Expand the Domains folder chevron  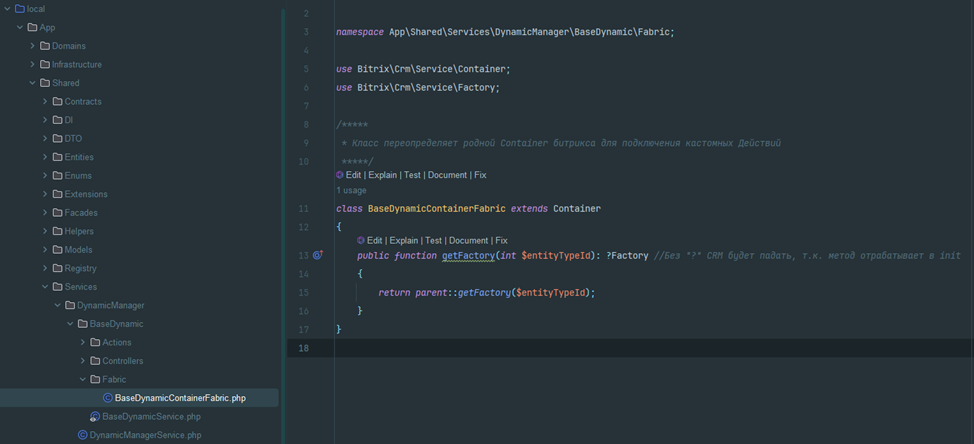pyautogui.click(x=32, y=46)
